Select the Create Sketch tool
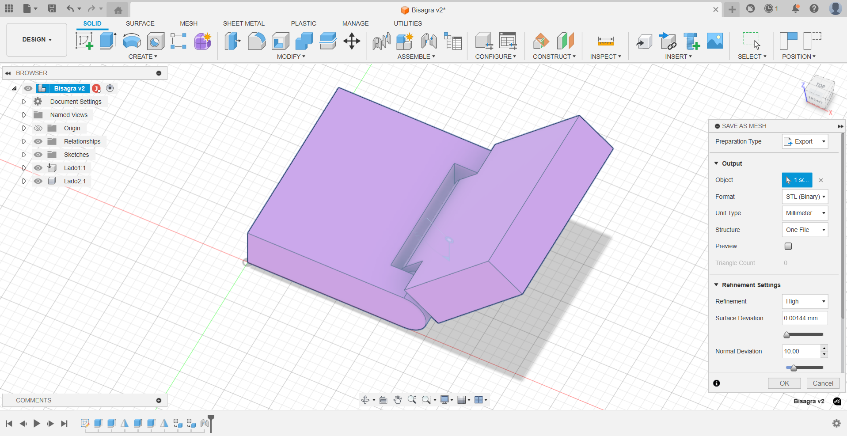 [84, 41]
